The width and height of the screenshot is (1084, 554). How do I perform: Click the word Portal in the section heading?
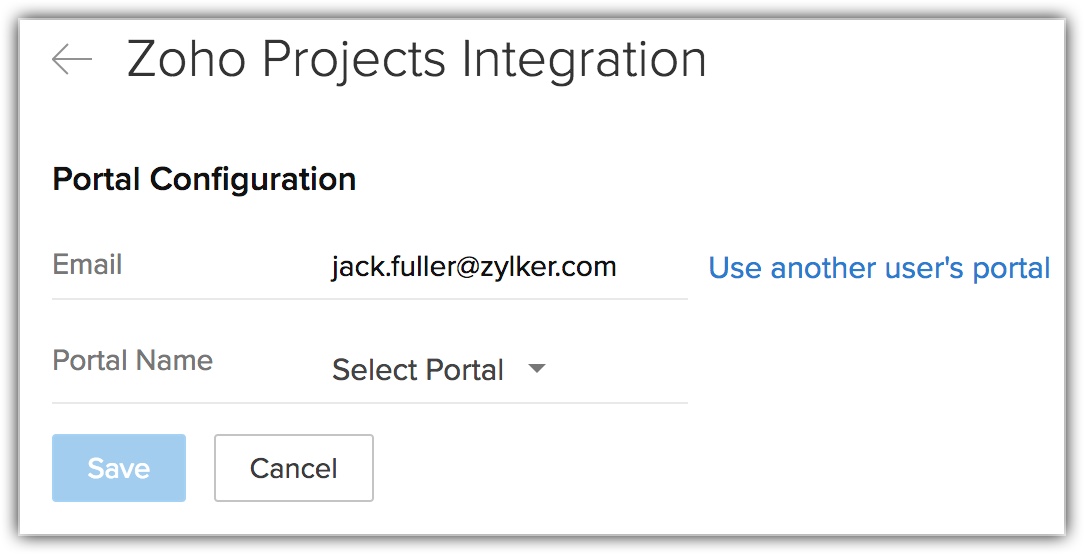97,180
